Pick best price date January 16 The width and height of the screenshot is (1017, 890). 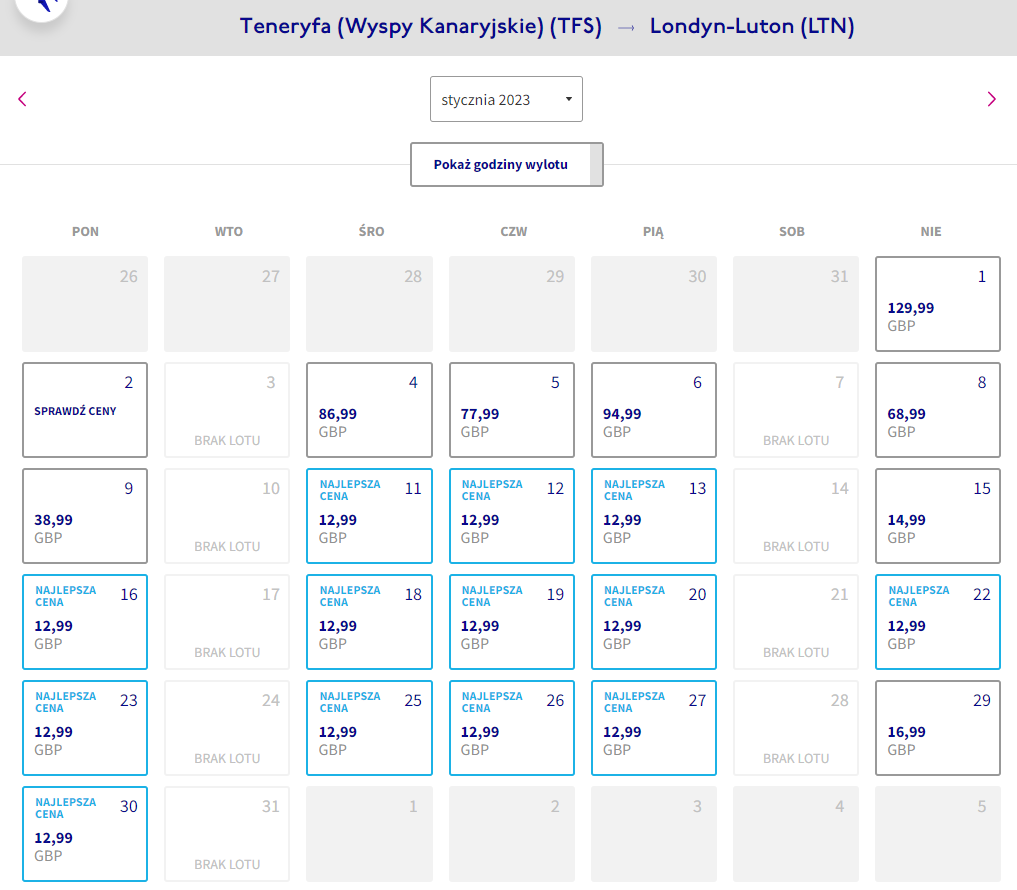pyautogui.click(x=85, y=621)
